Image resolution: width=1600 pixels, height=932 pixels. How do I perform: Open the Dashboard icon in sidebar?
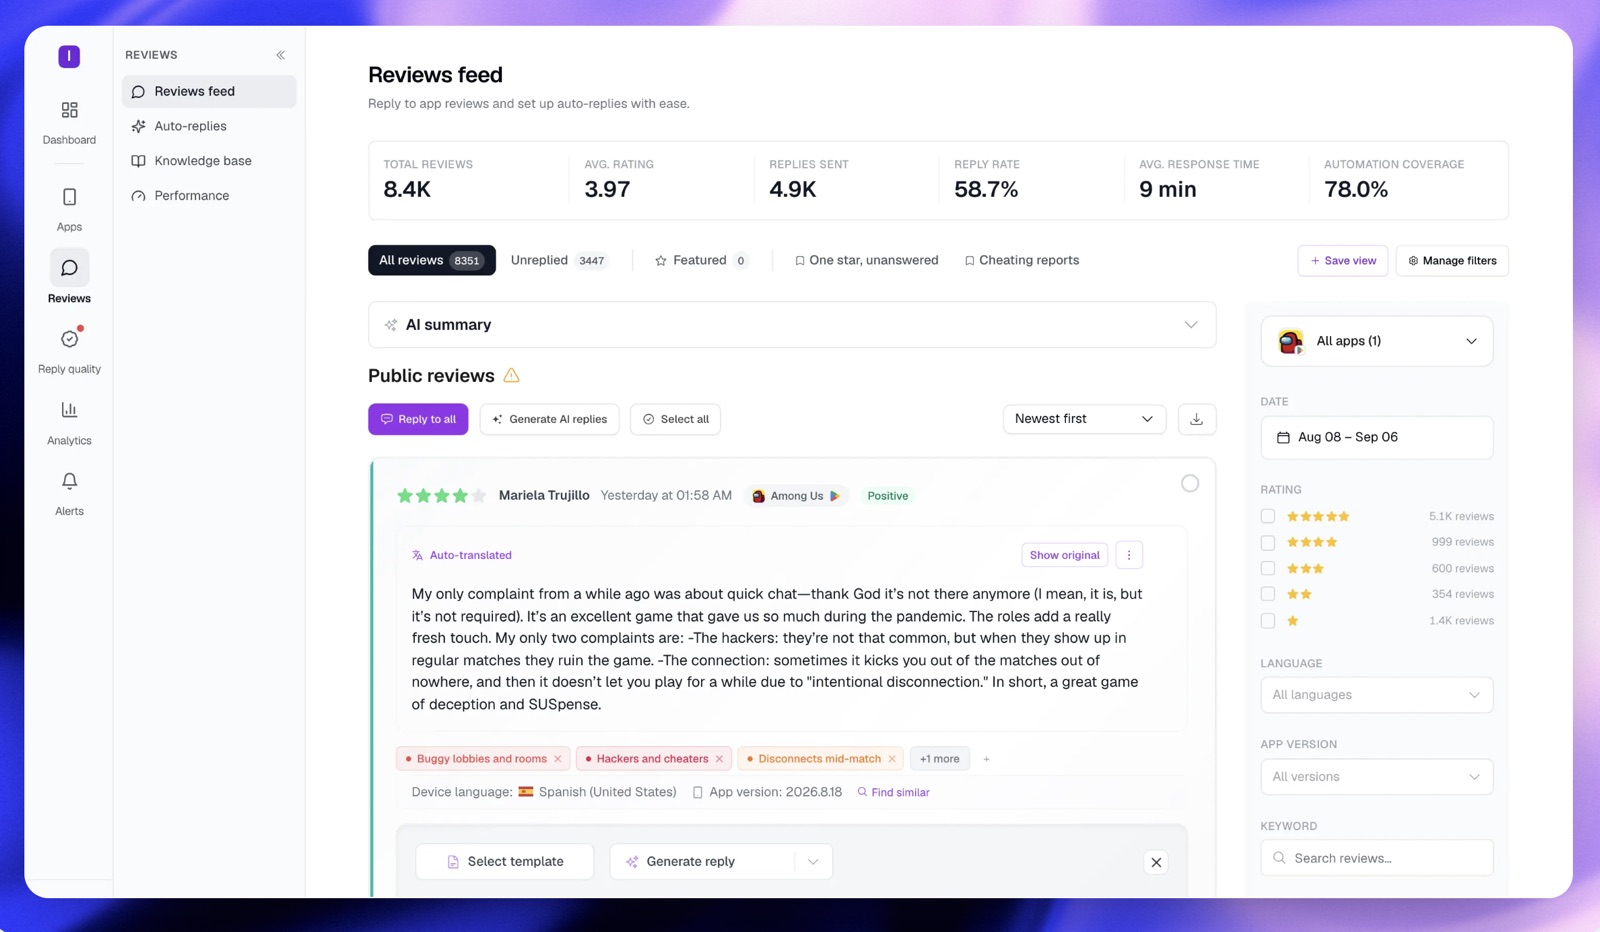coord(69,110)
